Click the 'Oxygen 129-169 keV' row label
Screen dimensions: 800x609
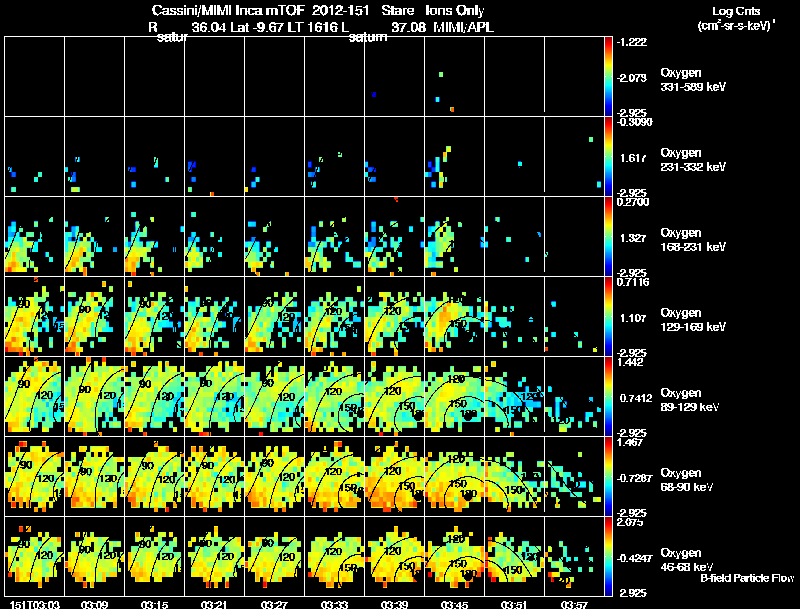(x=693, y=320)
